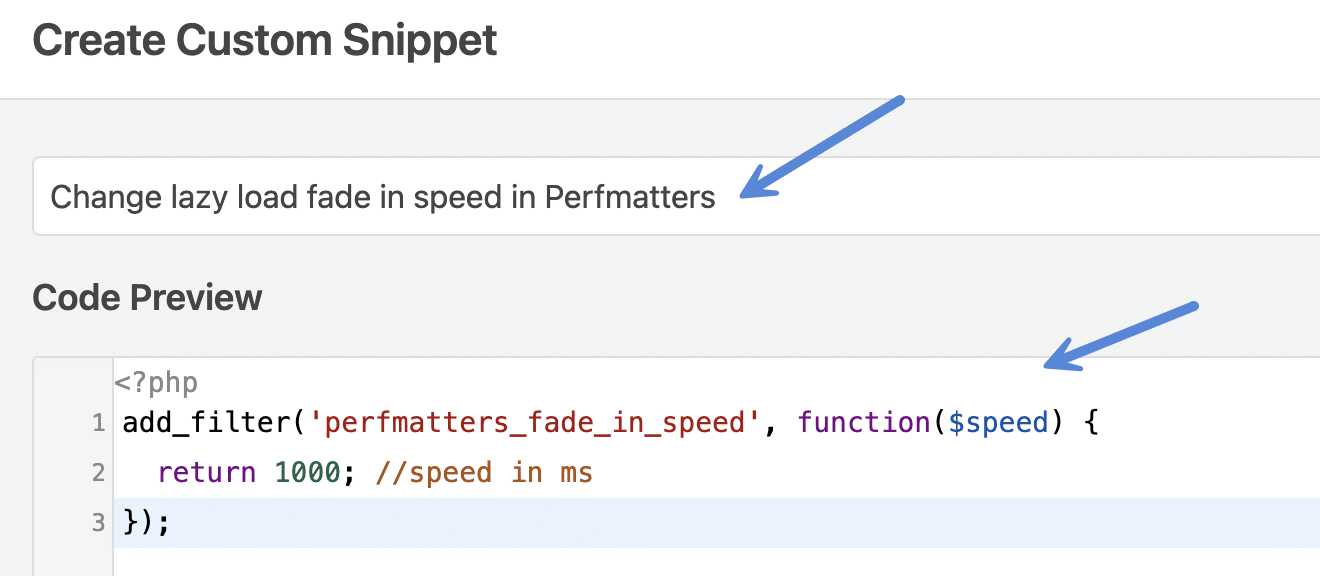Select the 'Create Custom Snippet' heading
The width and height of the screenshot is (1320, 576).
tap(264, 40)
